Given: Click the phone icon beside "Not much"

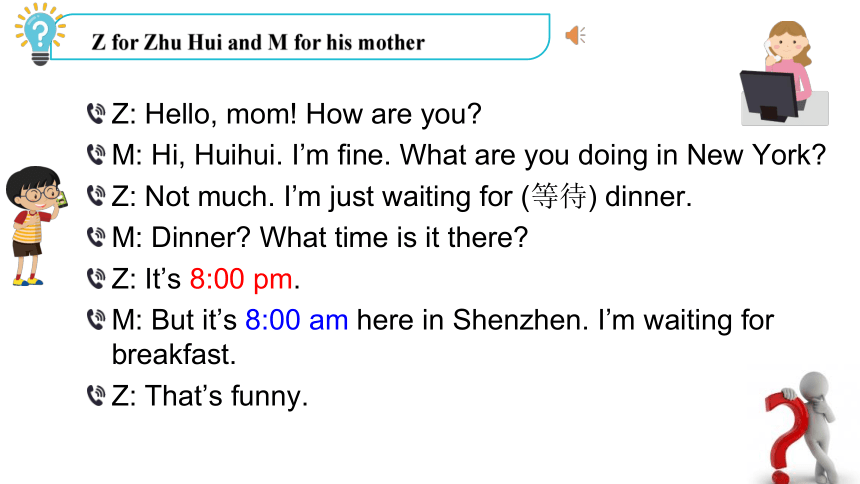Looking at the screenshot, I should 96,196.
